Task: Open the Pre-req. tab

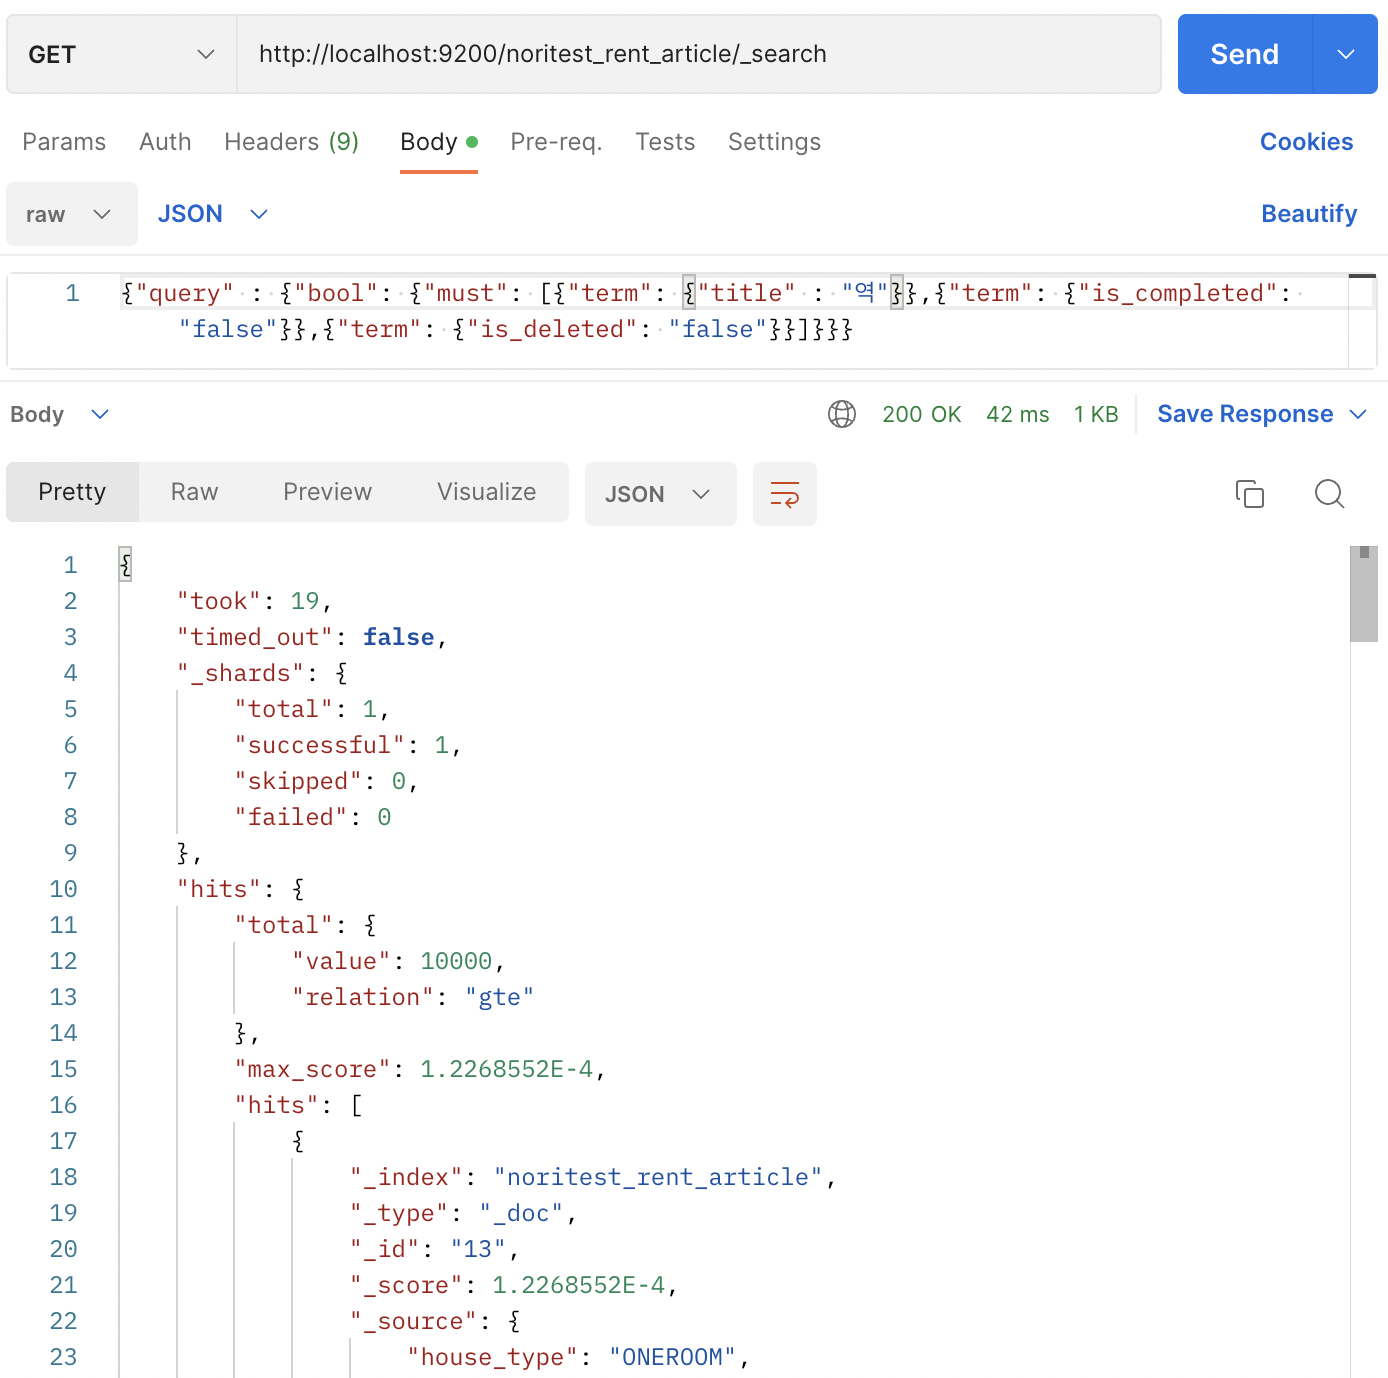Action: click(556, 142)
